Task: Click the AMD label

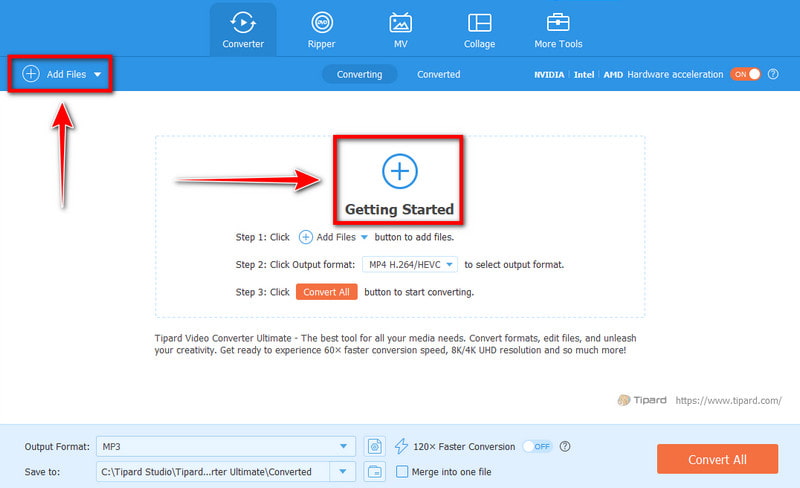Action: 613,75
